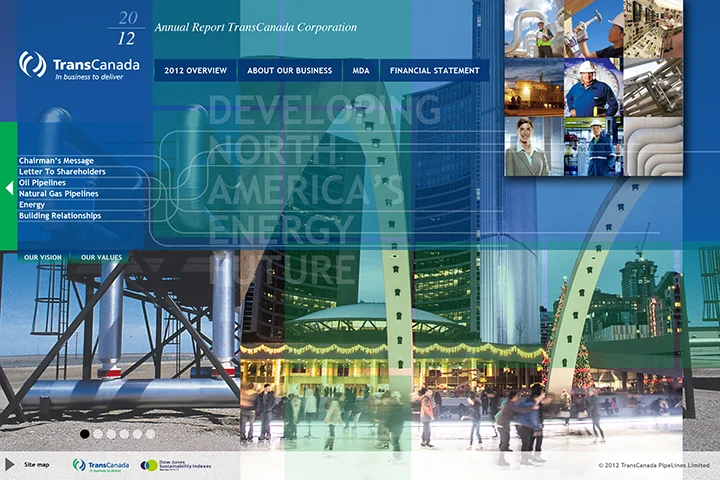Switch to the Our Values tab

coord(101,257)
